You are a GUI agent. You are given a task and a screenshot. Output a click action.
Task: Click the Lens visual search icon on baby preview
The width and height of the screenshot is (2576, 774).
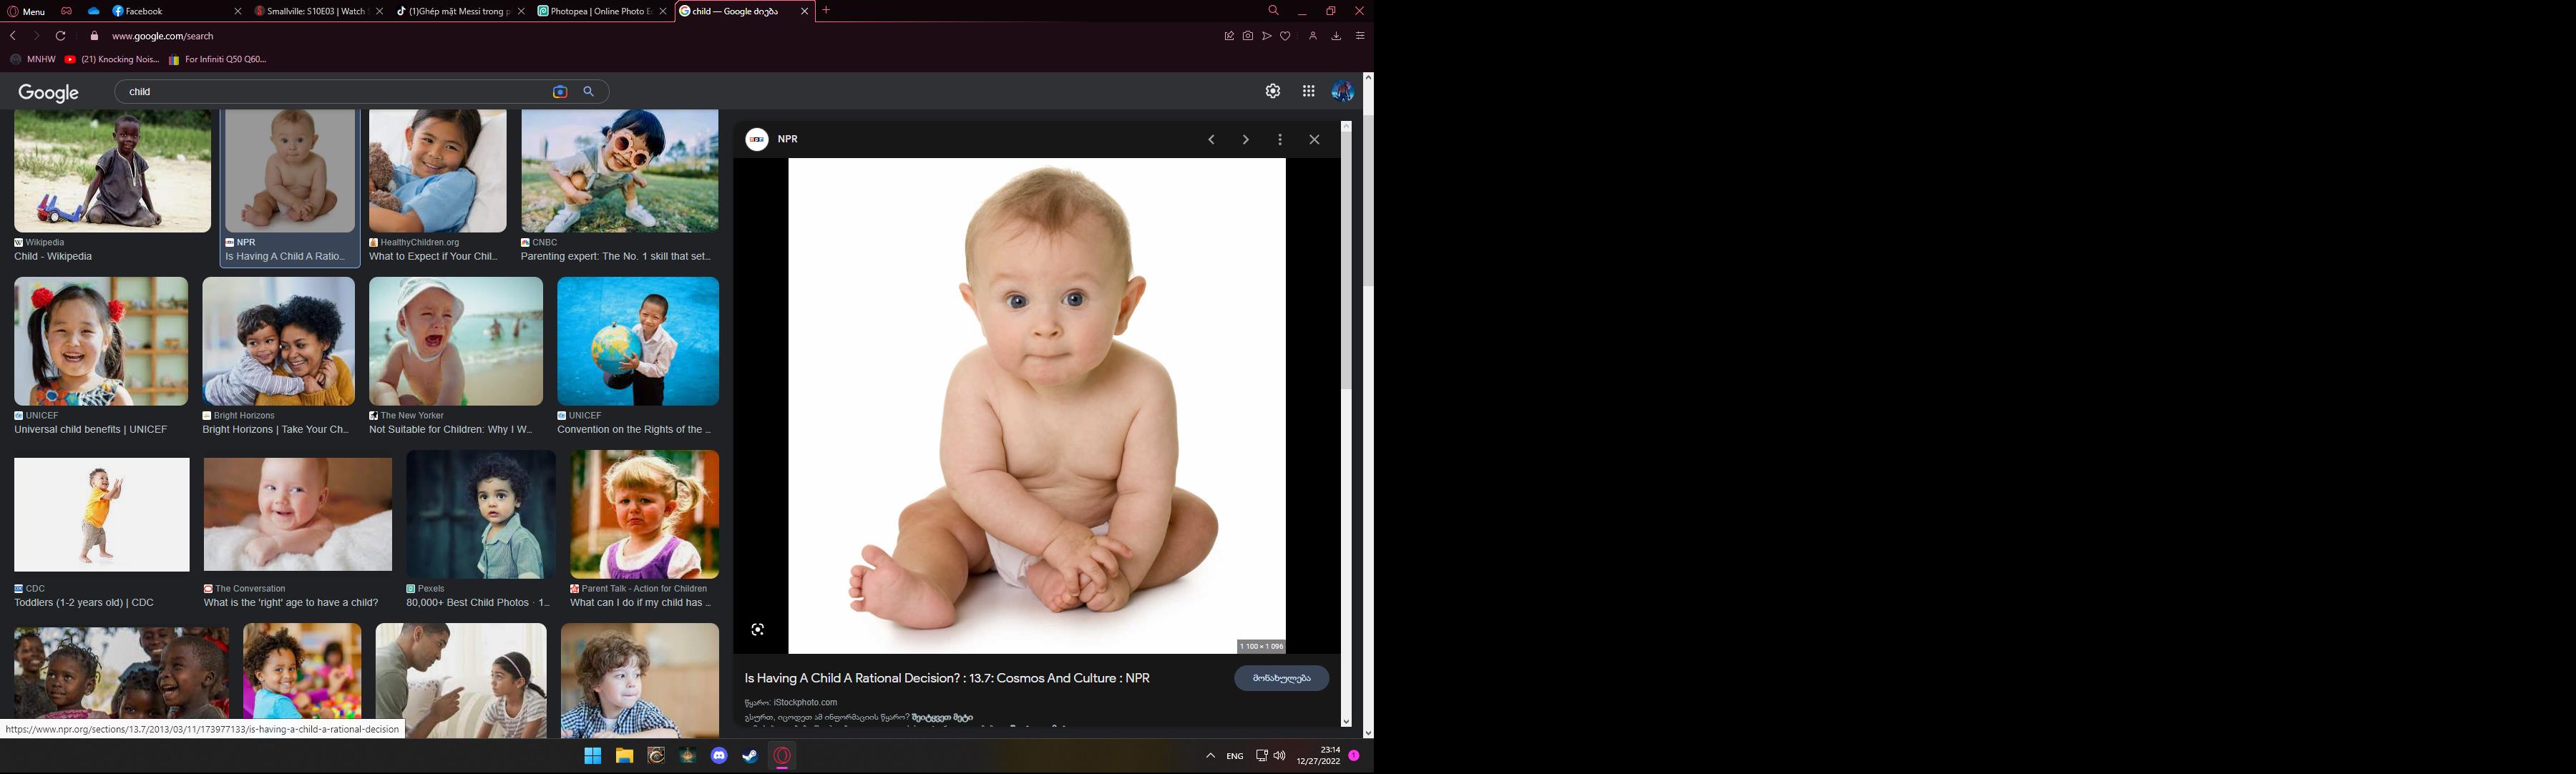[758, 630]
